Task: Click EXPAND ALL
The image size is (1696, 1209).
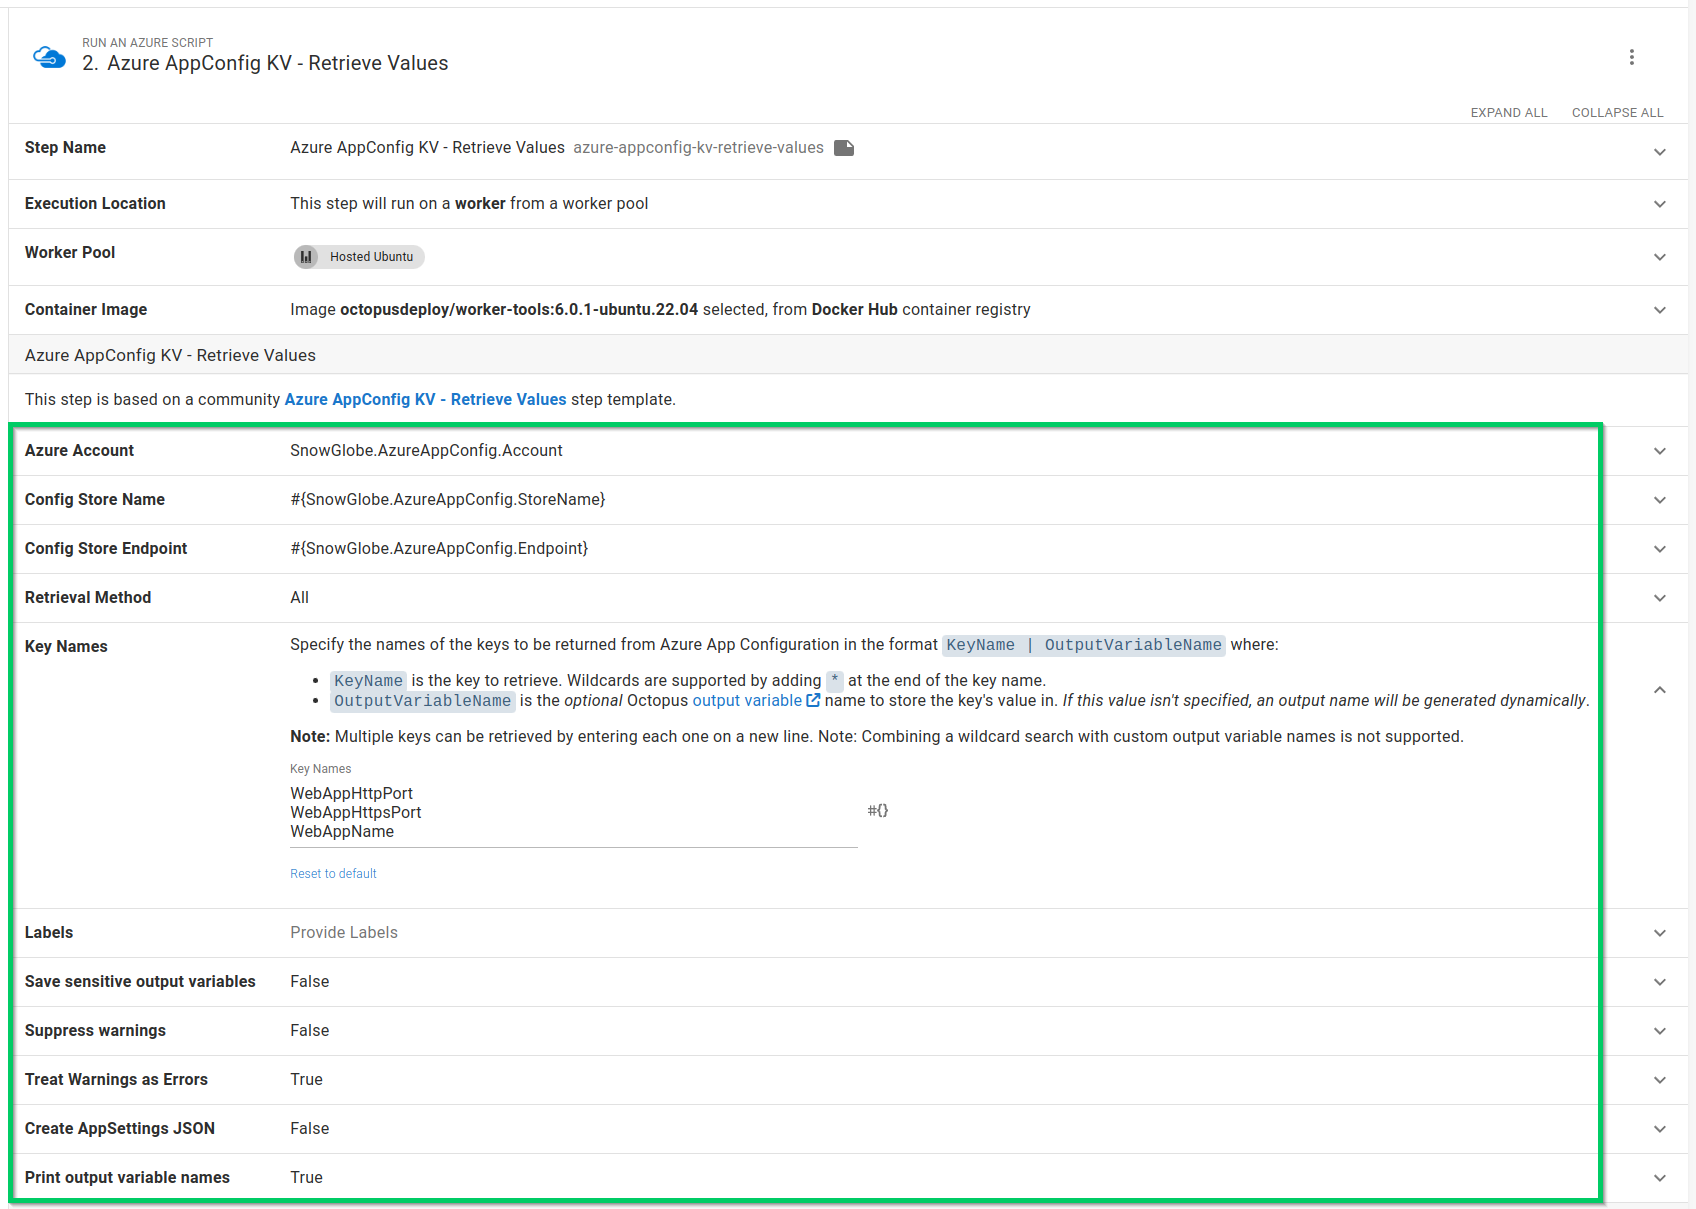Action: pos(1508,112)
